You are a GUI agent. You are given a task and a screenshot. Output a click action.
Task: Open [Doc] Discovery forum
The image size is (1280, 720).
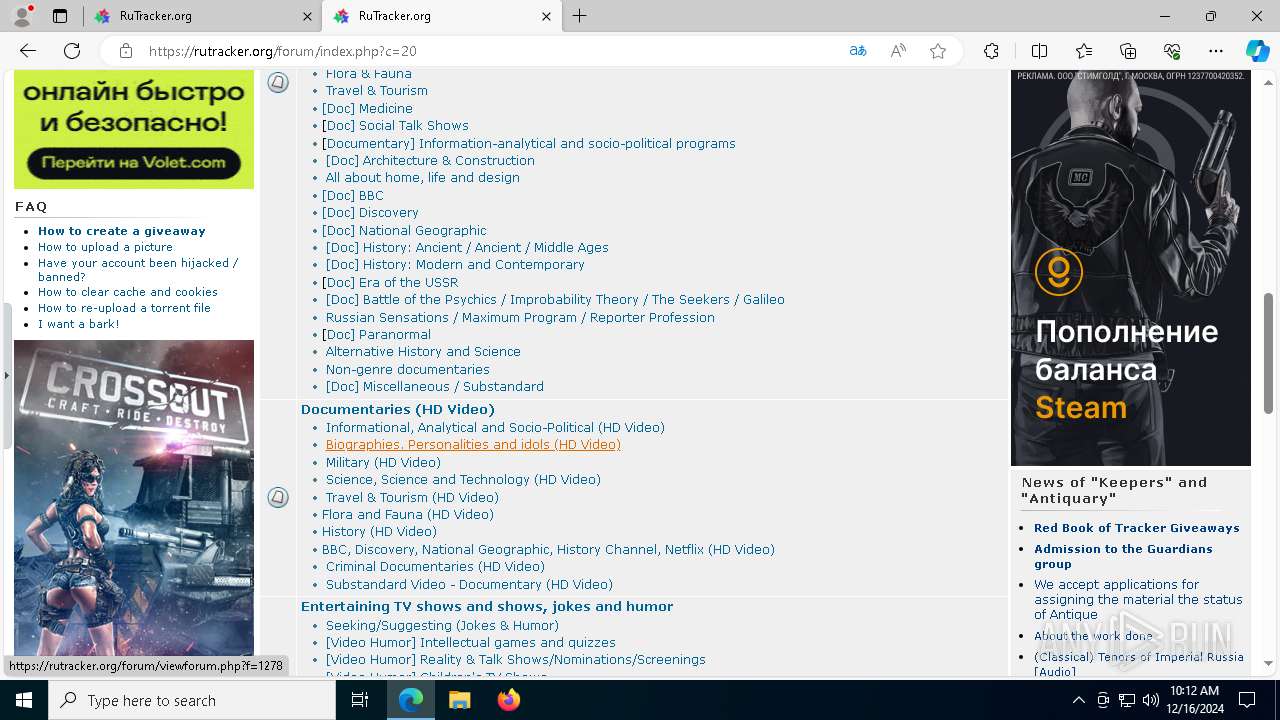pos(370,212)
